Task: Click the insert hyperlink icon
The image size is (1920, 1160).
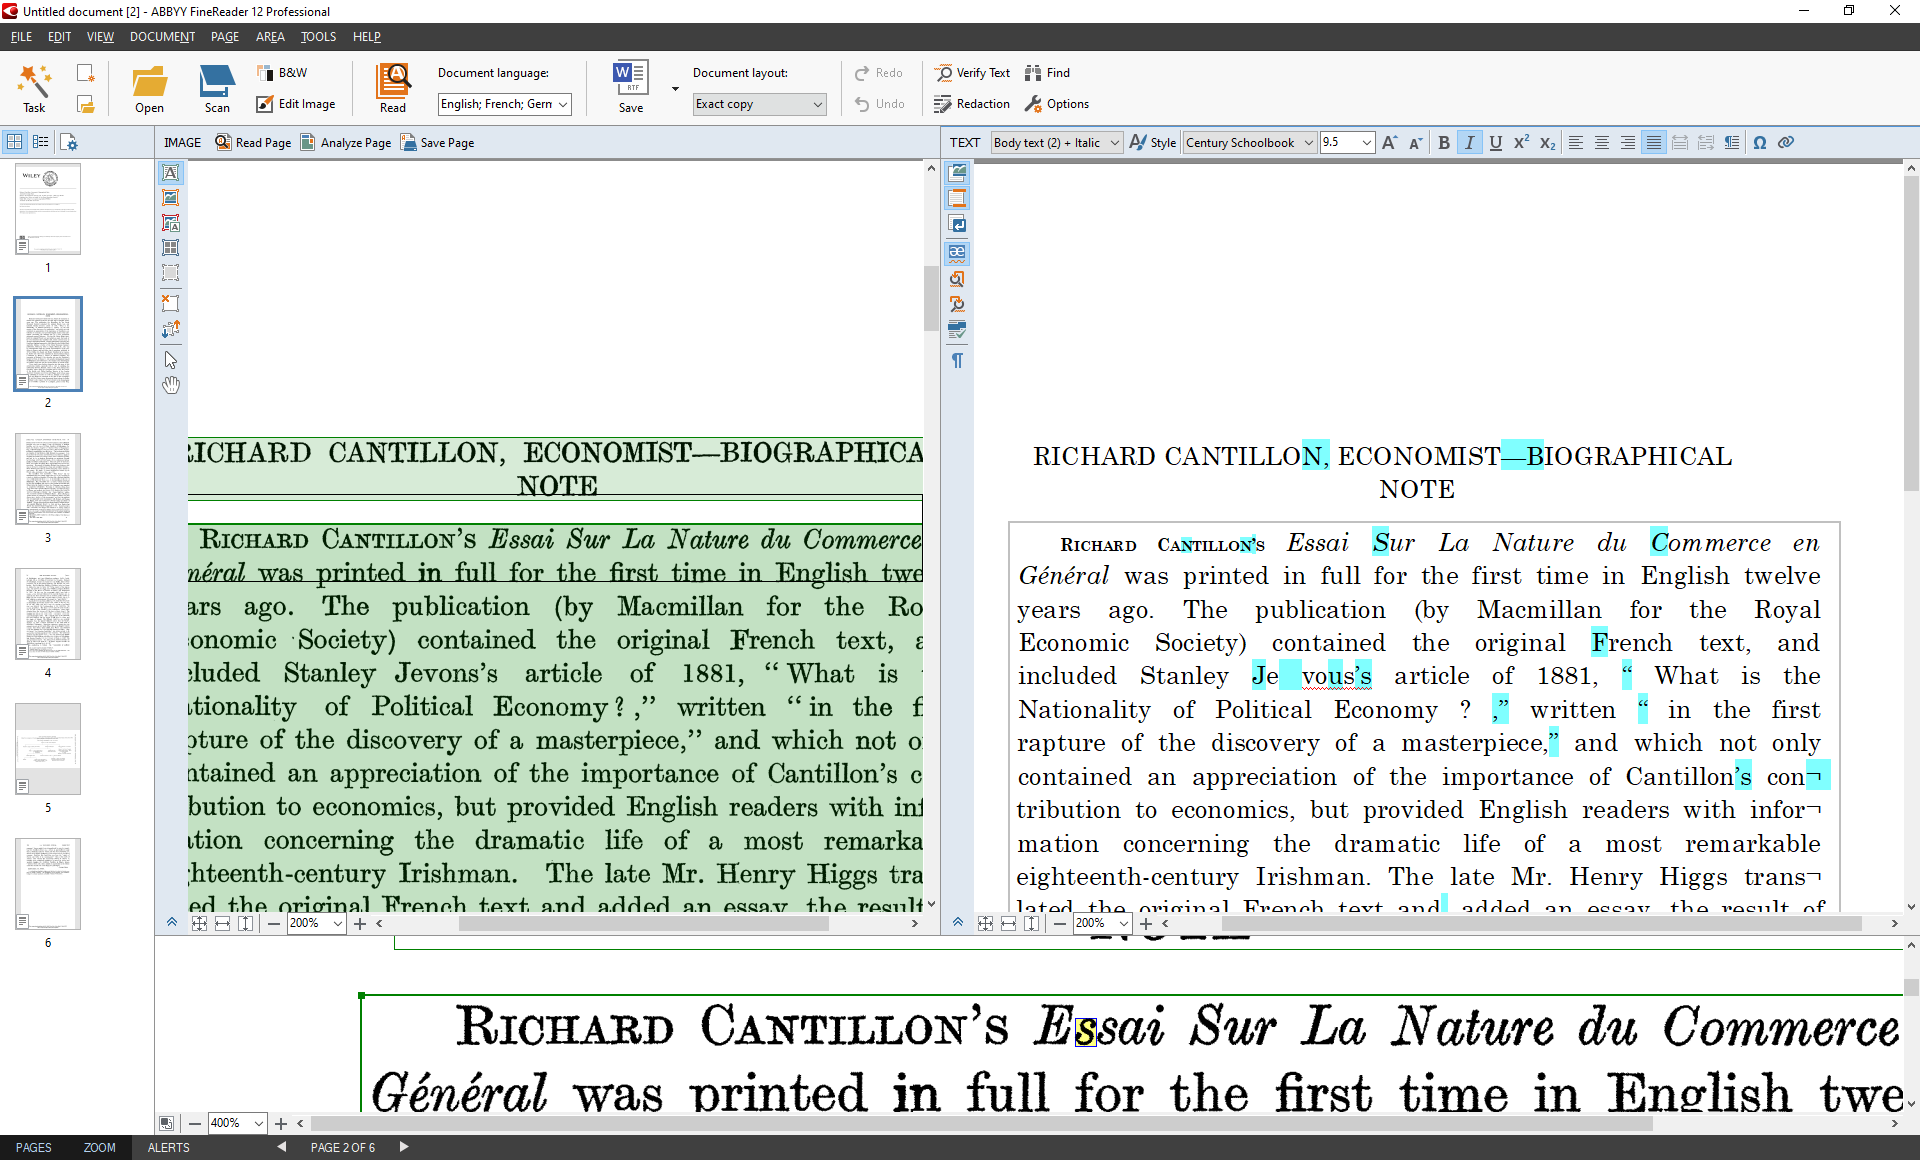Action: [x=1786, y=143]
